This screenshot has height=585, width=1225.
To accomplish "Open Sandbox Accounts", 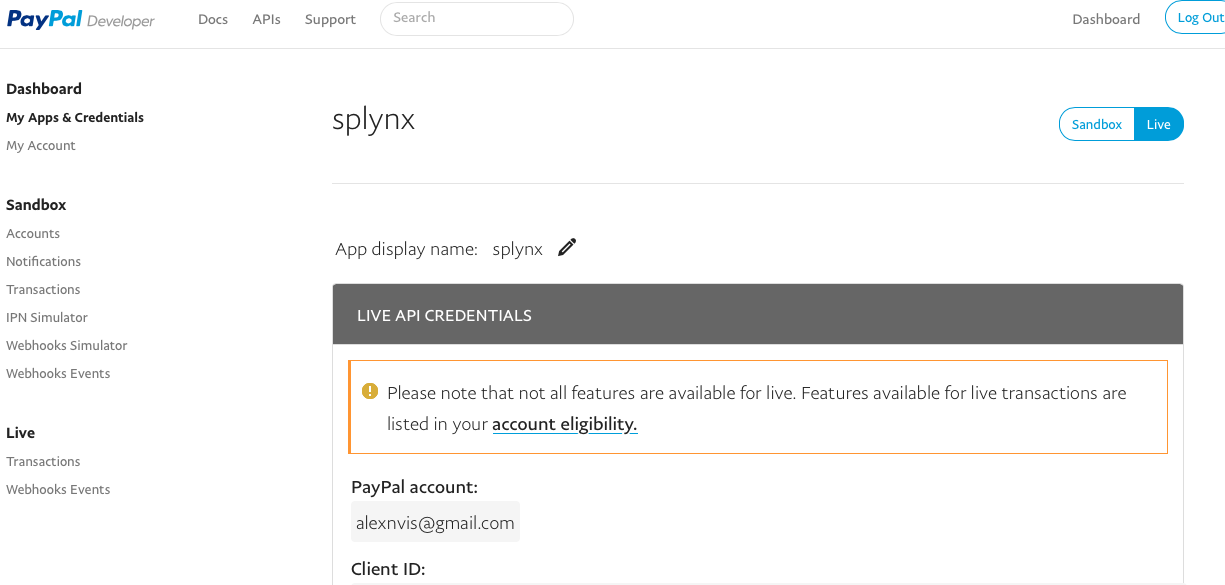I will [33, 233].
